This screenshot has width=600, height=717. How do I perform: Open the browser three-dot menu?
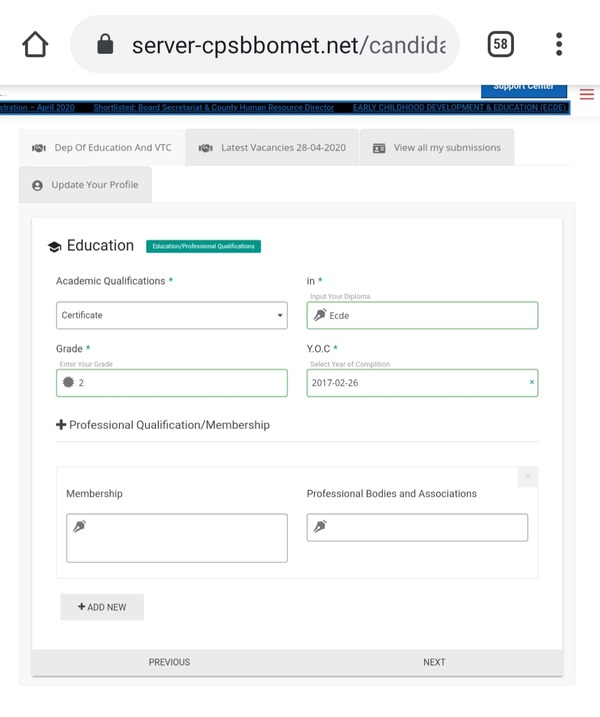559,45
